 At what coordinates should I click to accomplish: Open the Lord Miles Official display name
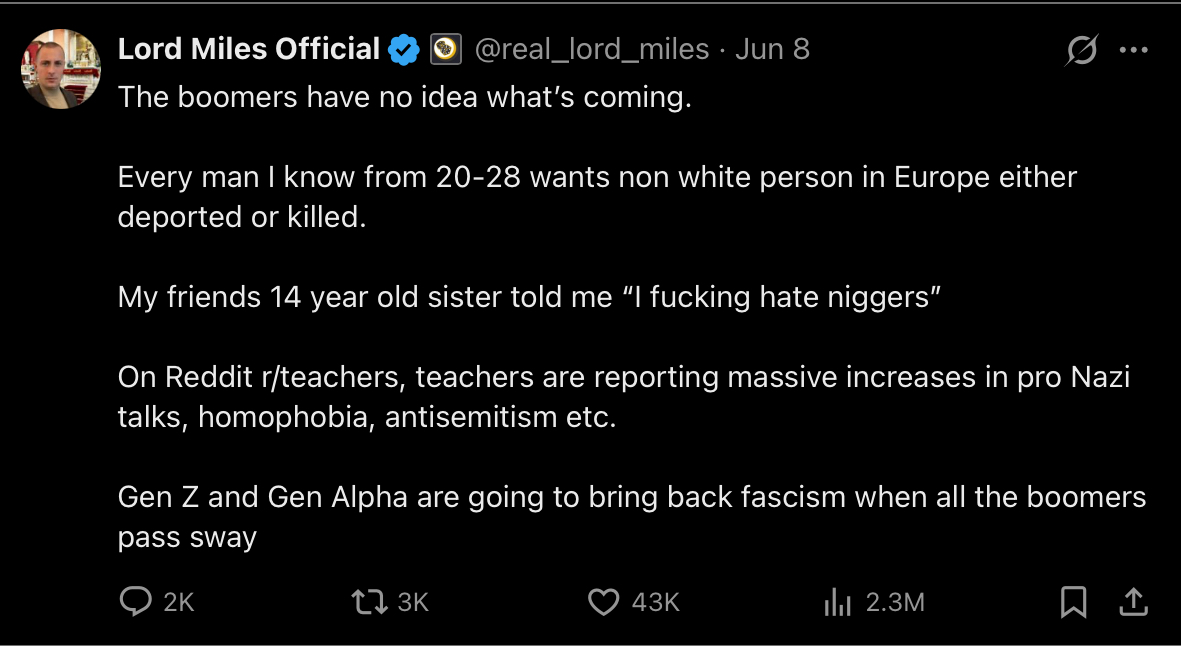pyautogui.click(x=249, y=50)
